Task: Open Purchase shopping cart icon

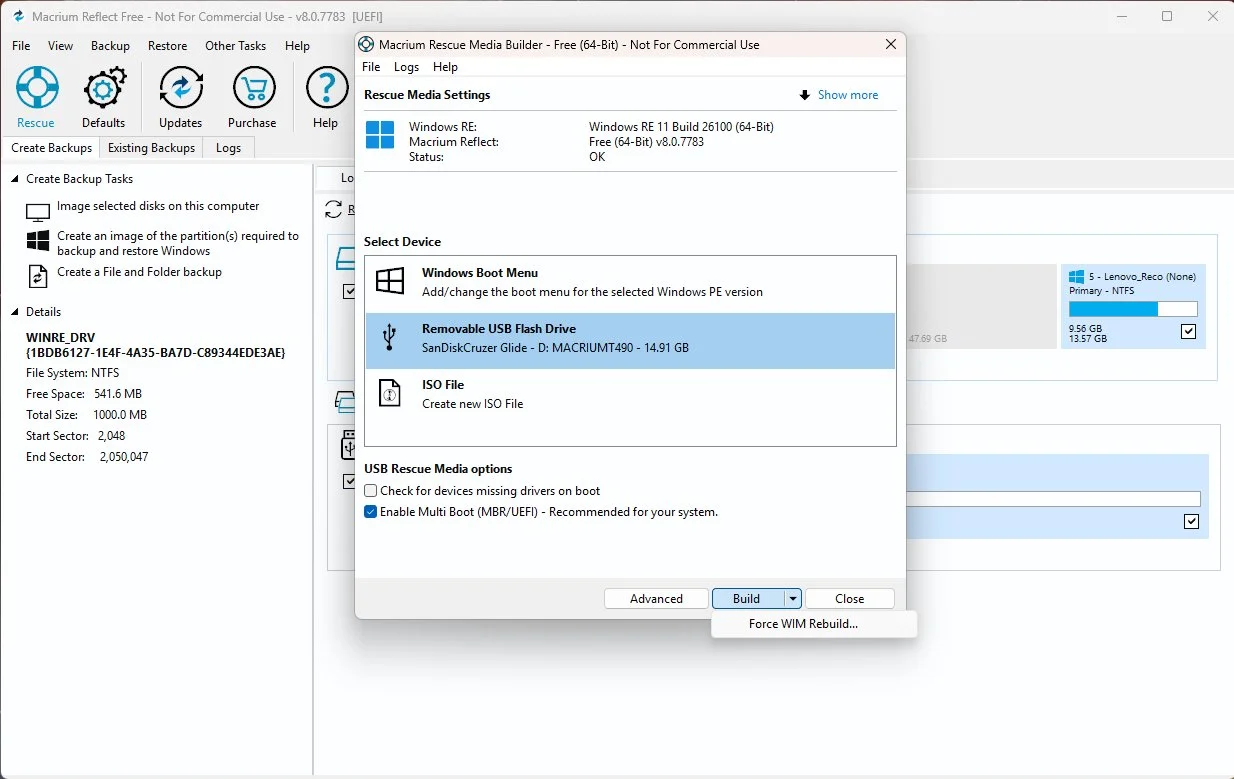Action: 253,88
